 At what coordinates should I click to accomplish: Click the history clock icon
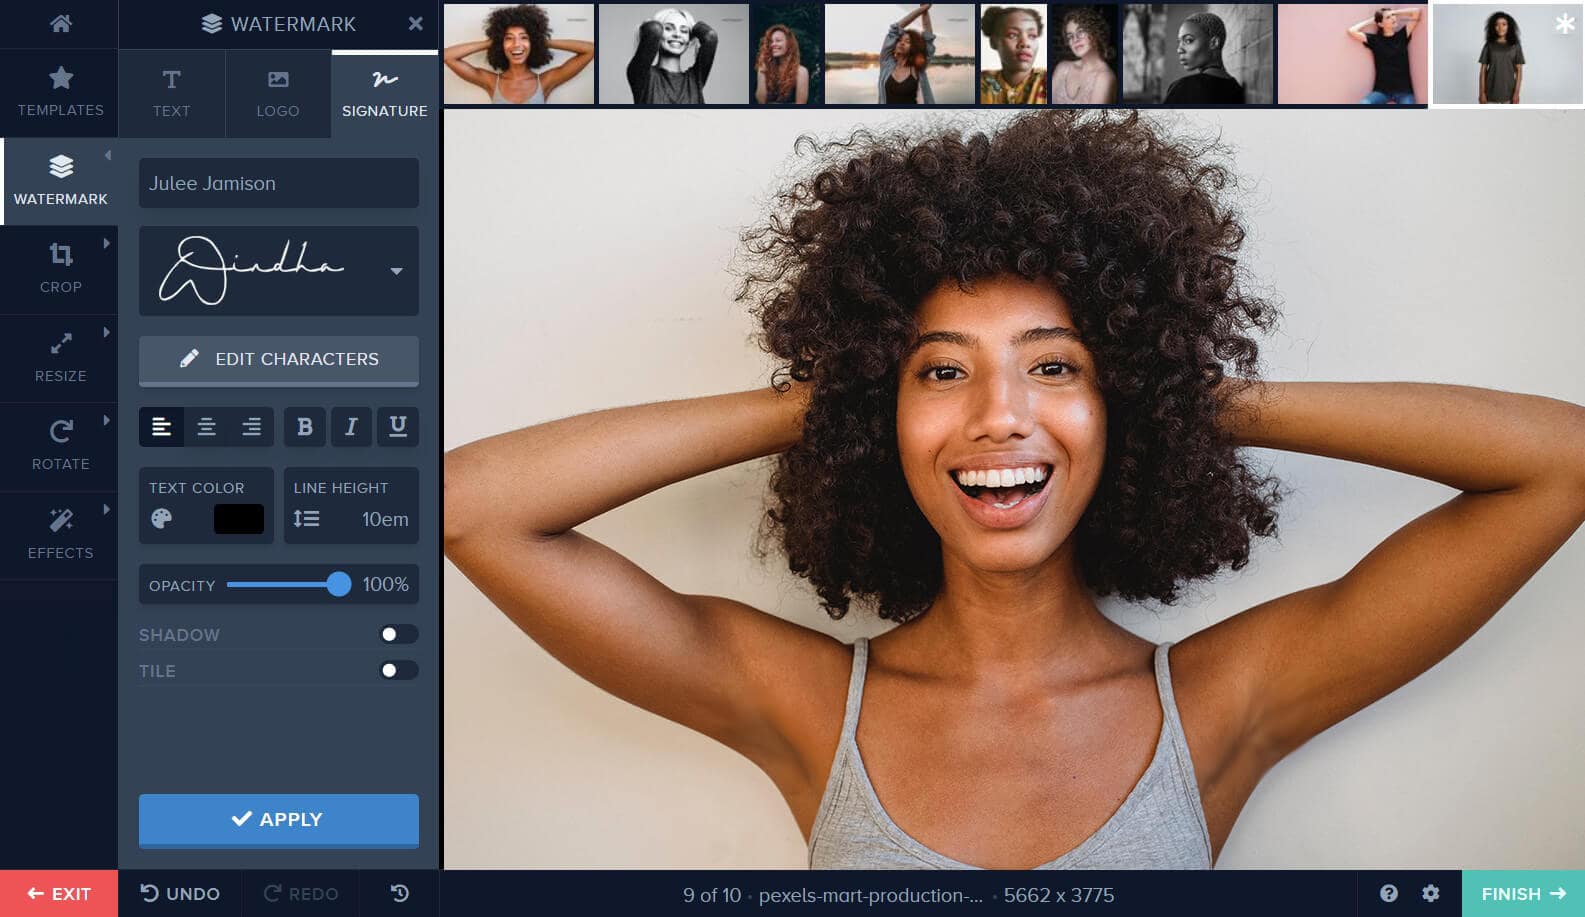point(400,893)
